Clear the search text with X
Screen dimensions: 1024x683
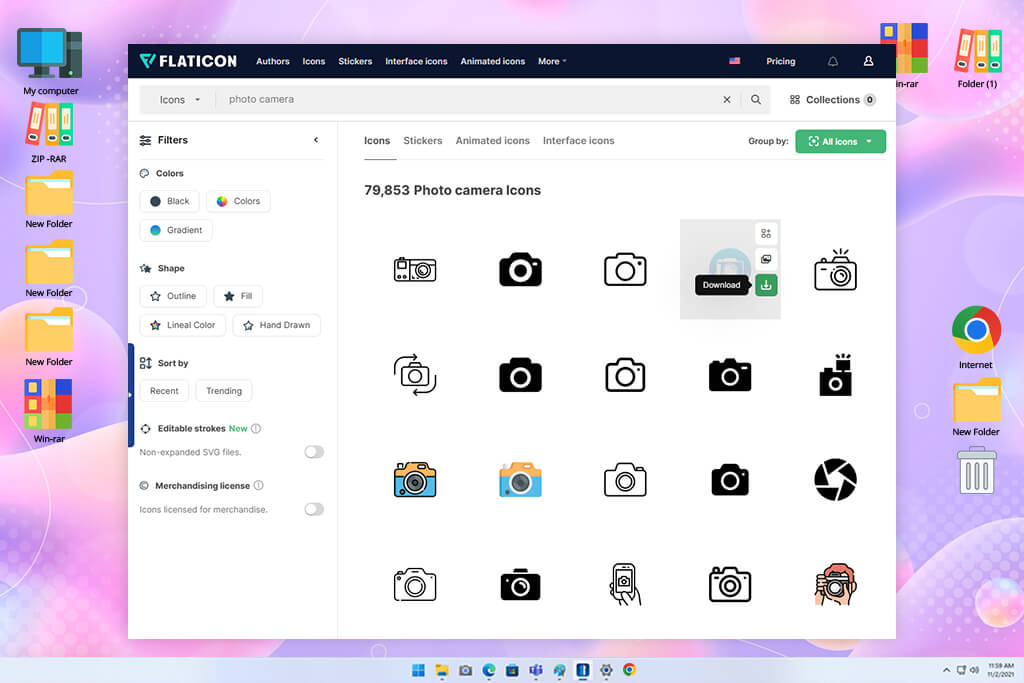[x=727, y=100]
